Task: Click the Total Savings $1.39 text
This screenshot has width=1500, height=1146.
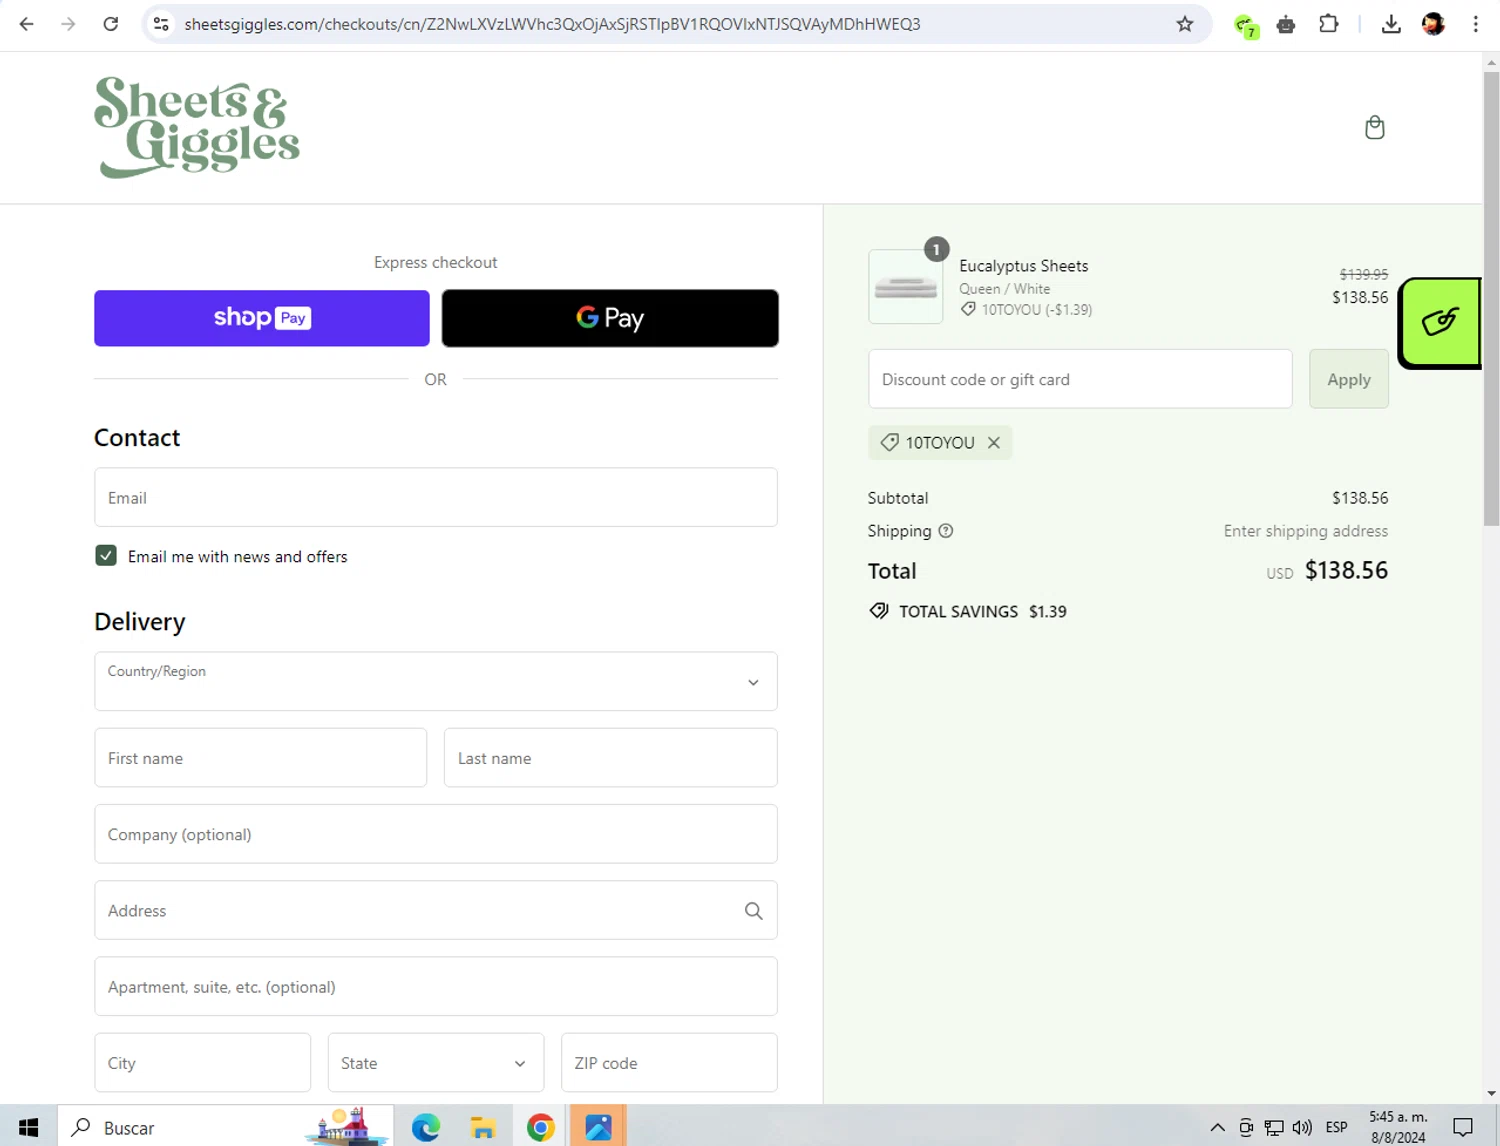Action: point(983,611)
